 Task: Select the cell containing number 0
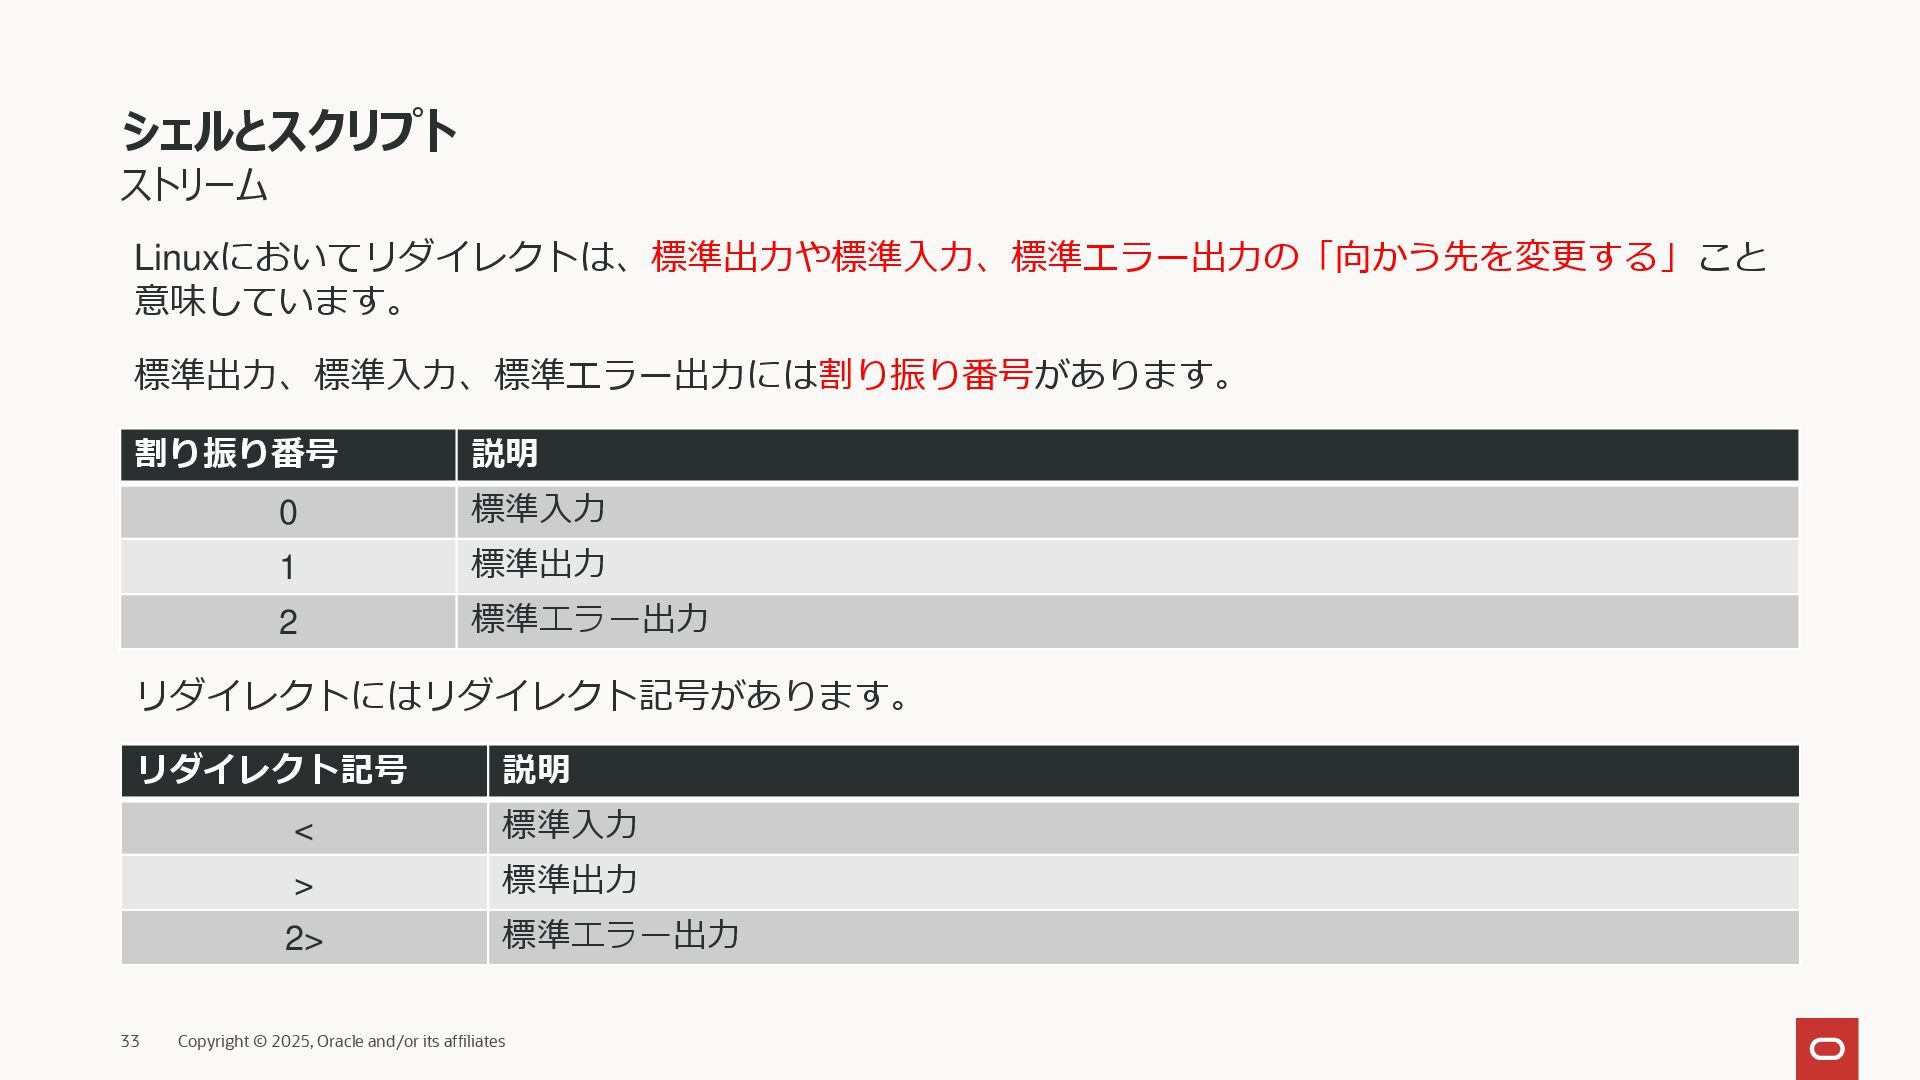pyautogui.click(x=288, y=512)
